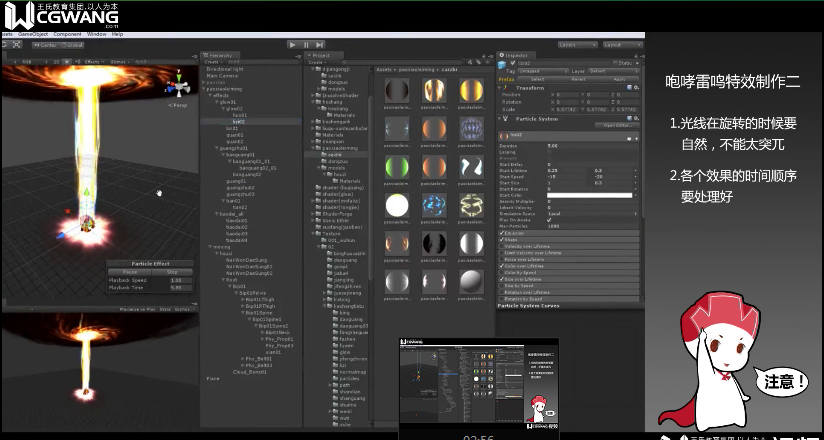Click the Pause button in the top toolbar
This screenshot has height=440, width=824.
click(306, 45)
